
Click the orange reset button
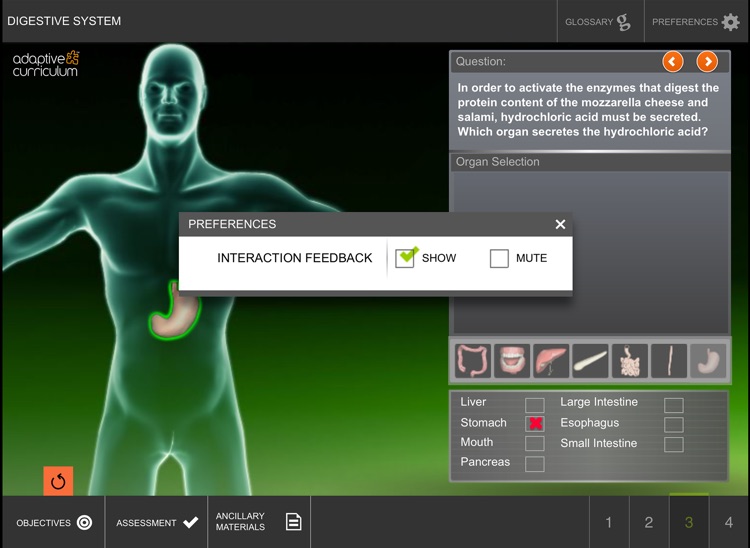point(58,481)
